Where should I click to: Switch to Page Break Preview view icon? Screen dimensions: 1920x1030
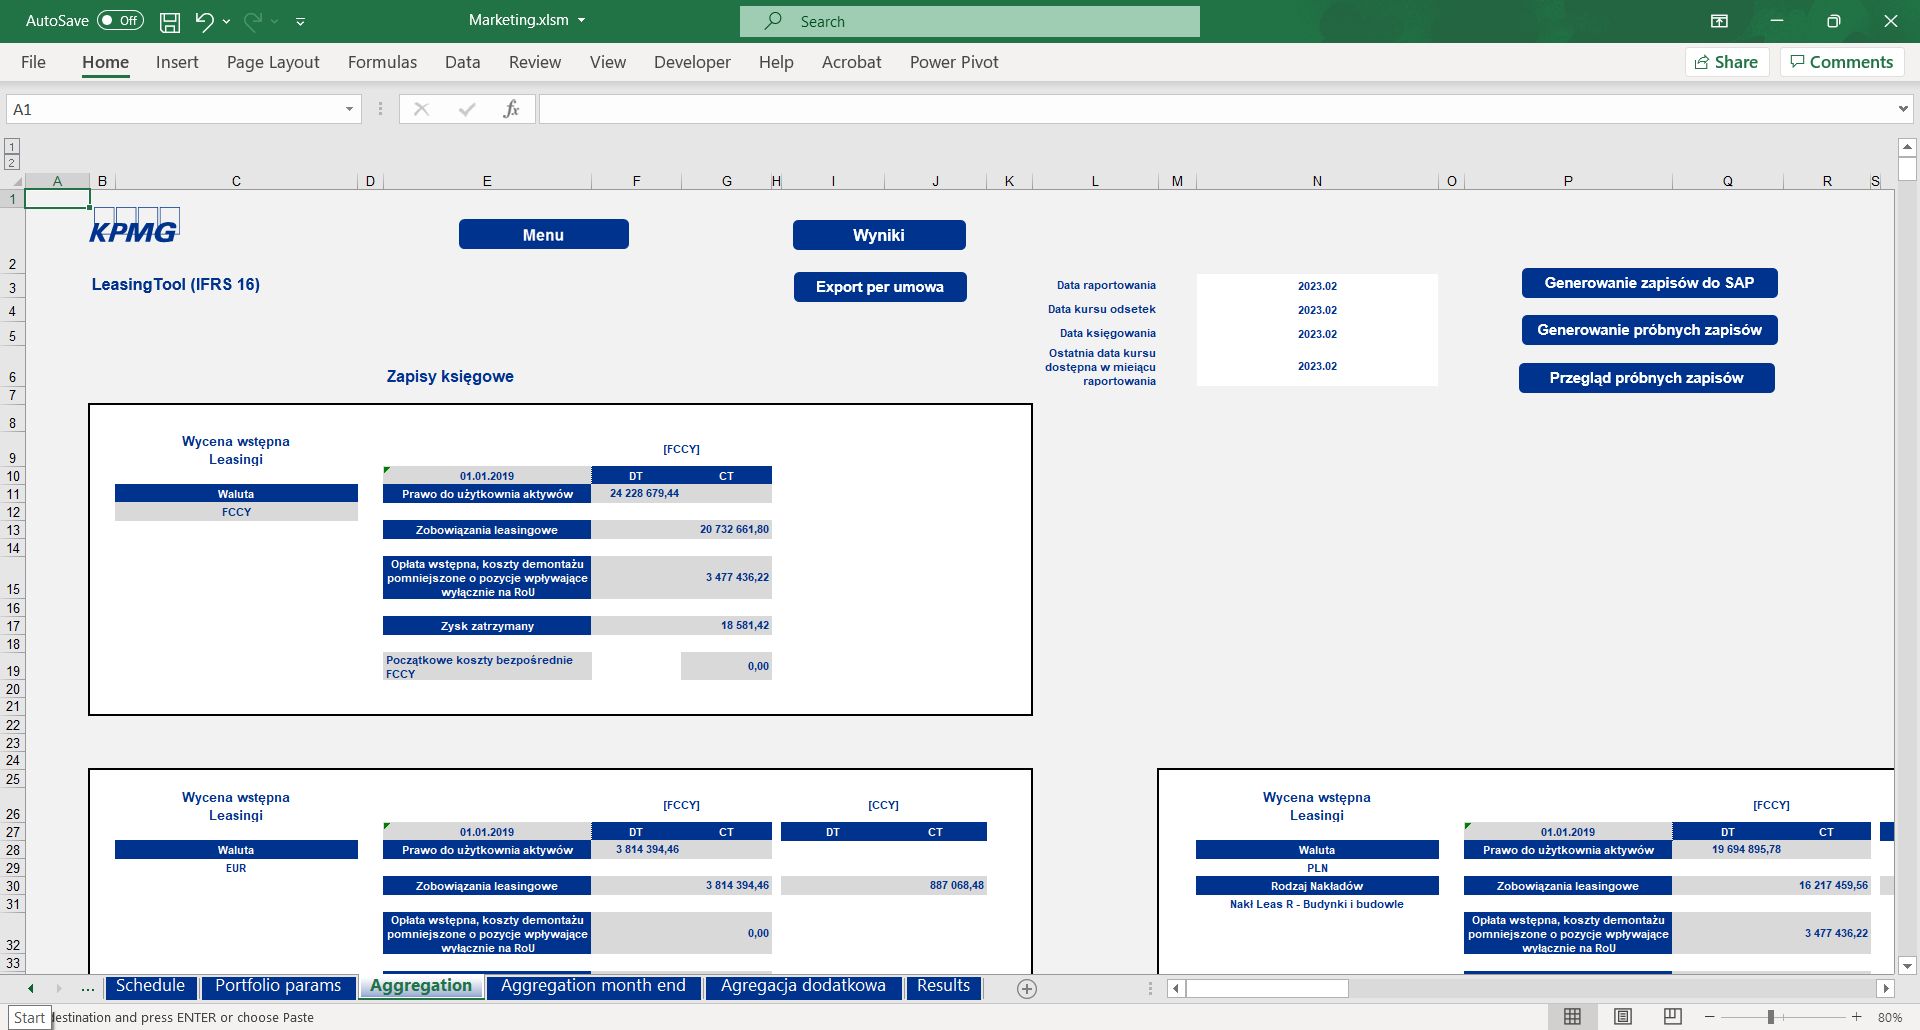pyautogui.click(x=1672, y=1016)
